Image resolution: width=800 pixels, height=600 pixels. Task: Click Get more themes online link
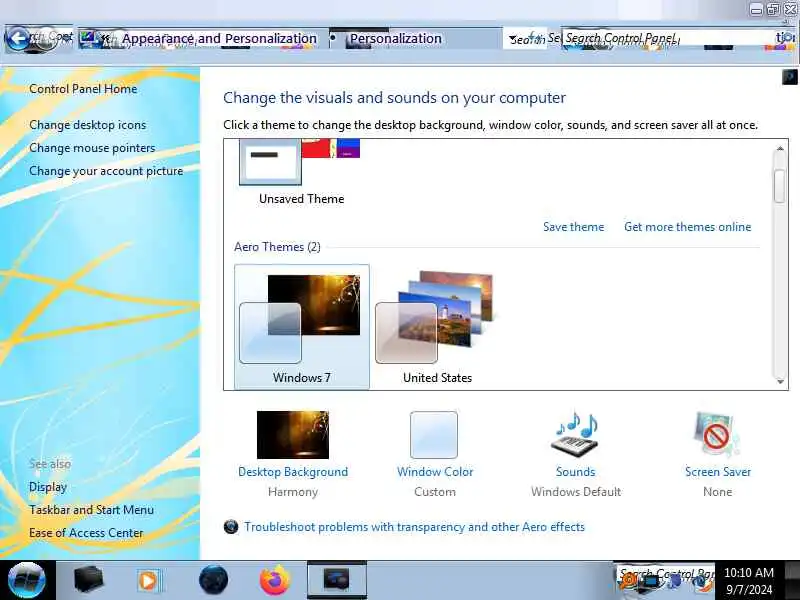click(687, 227)
